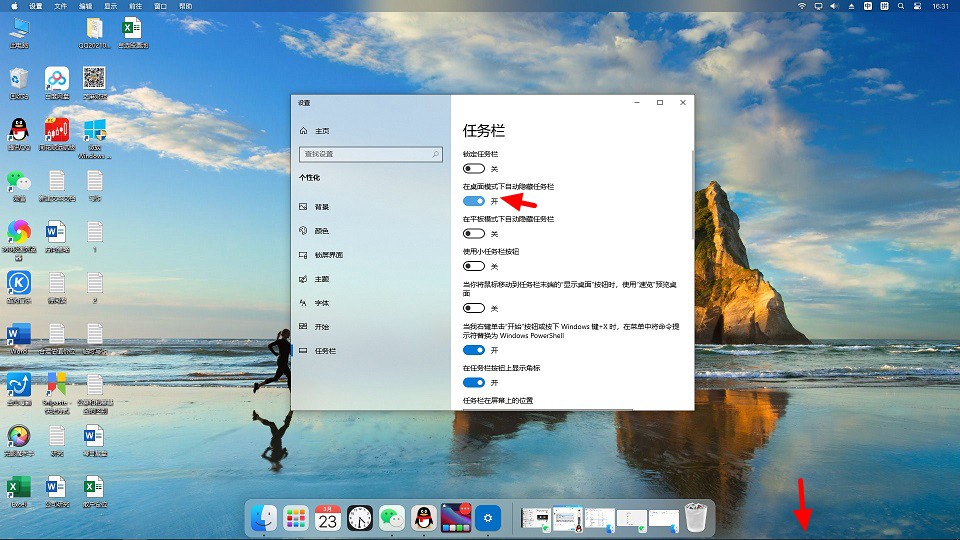Open the 编辑 menu in the menu bar

click(x=86, y=6)
